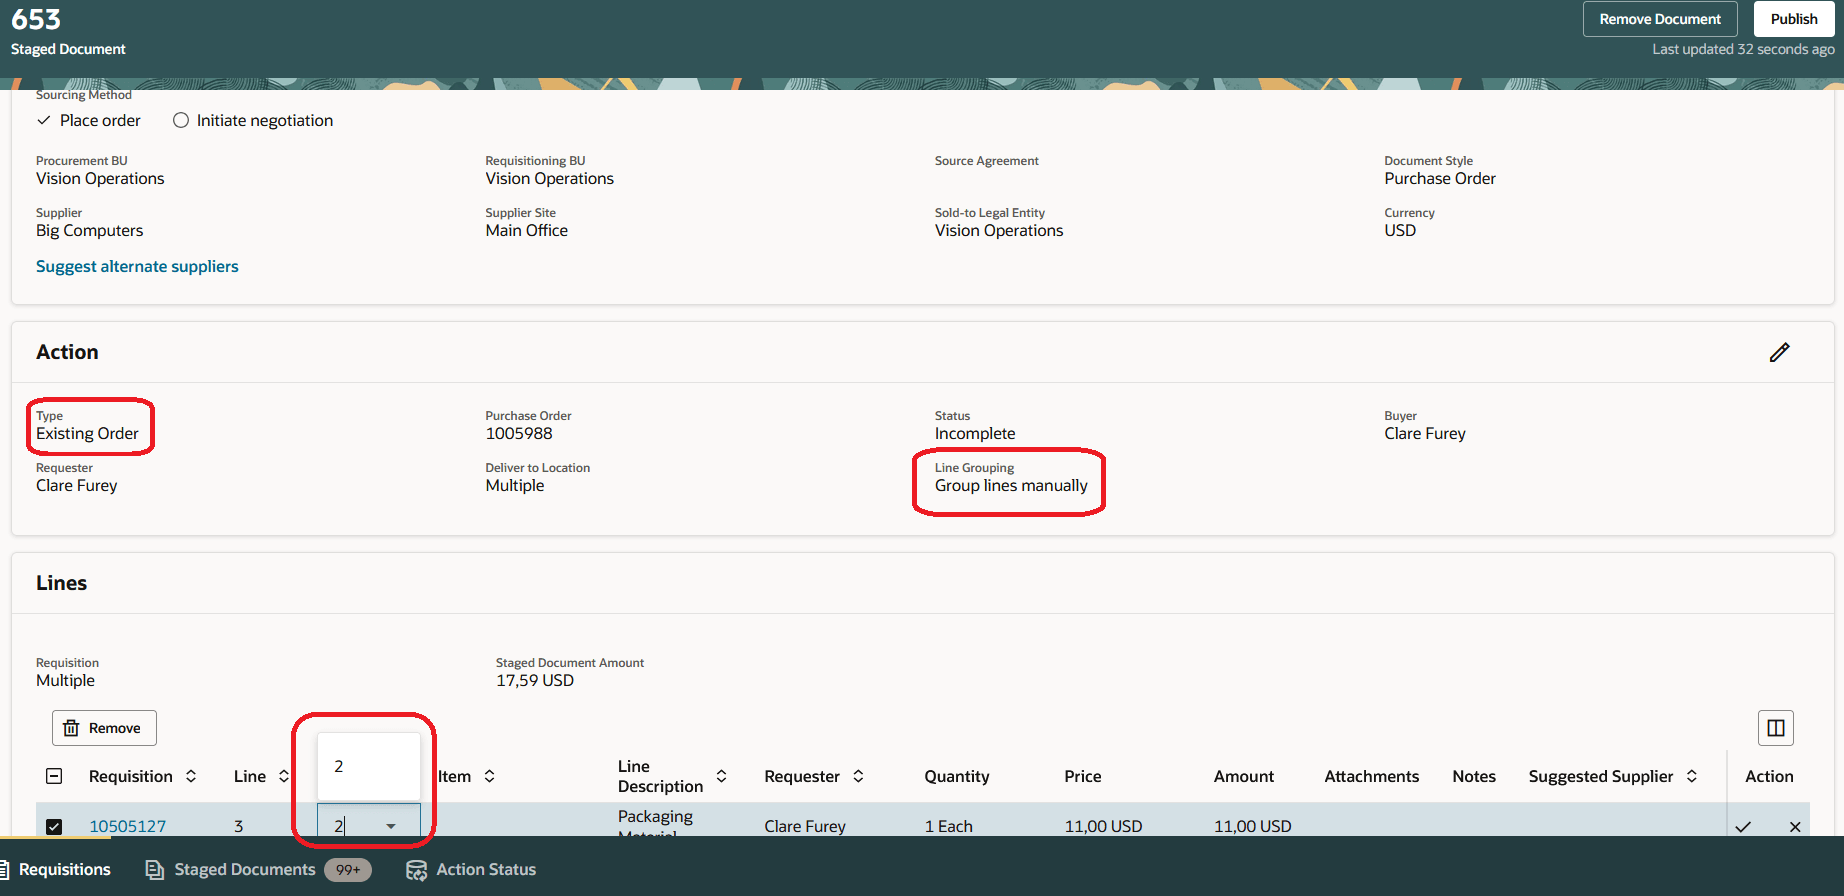Confirm the row edit with the checkmark icon

1743,826
